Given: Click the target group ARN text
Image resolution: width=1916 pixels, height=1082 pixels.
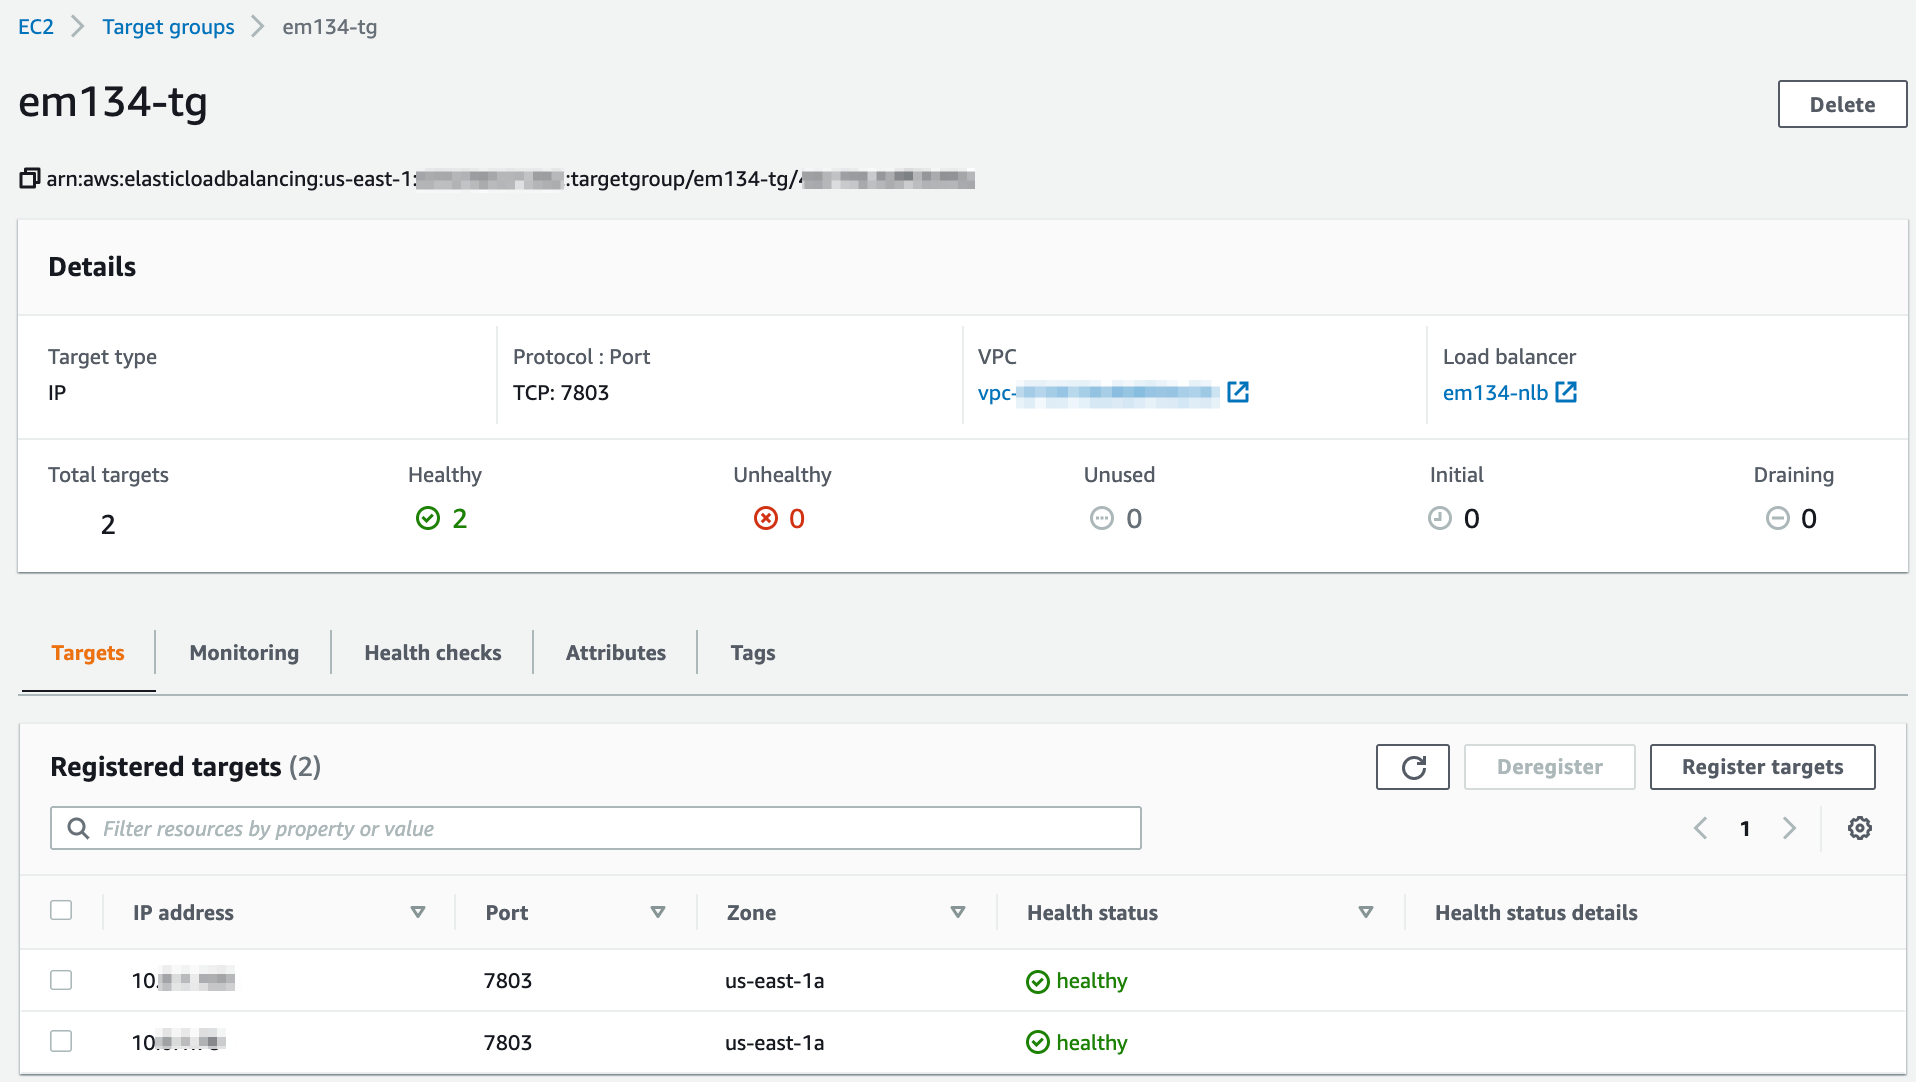Looking at the screenshot, I should pos(510,179).
